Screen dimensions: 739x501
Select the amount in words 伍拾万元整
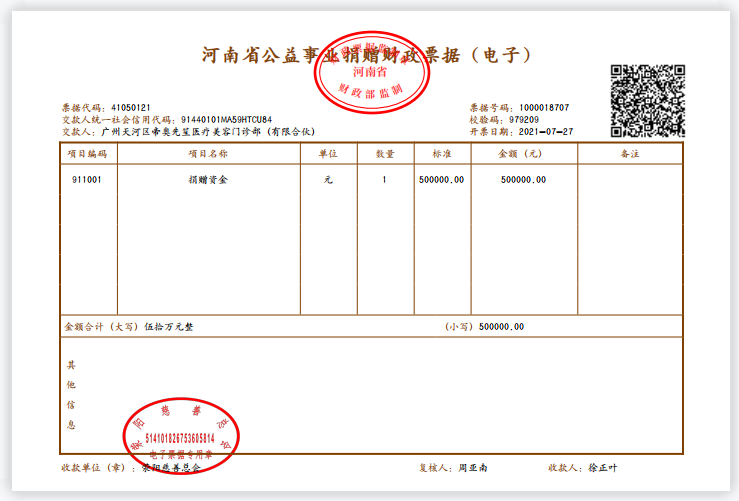tap(169, 327)
